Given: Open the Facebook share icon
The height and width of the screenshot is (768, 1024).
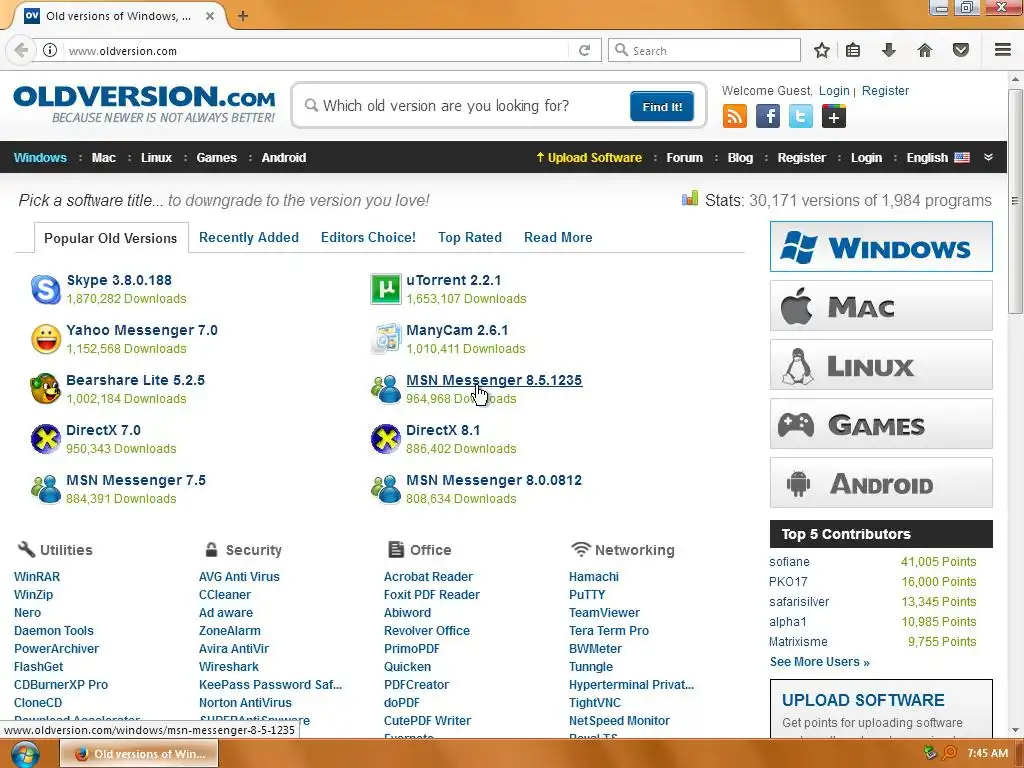Looking at the screenshot, I should pos(768,116).
